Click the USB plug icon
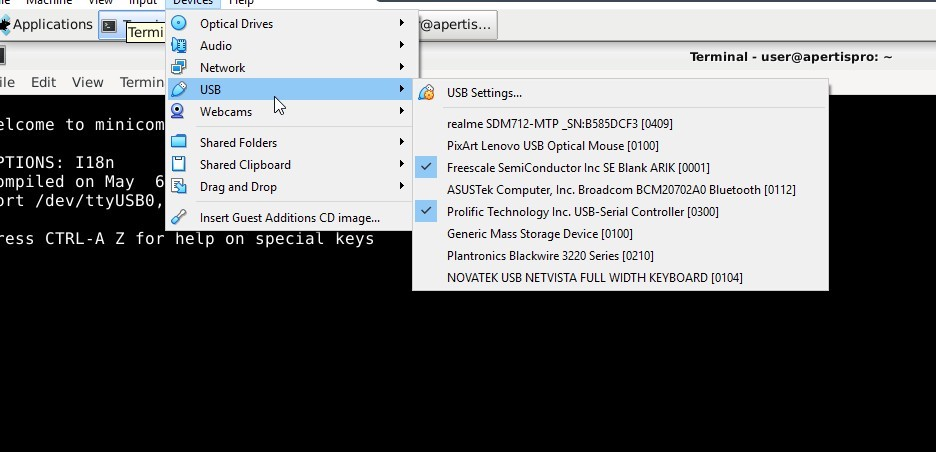936x452 pixels. tap(178, 90)
